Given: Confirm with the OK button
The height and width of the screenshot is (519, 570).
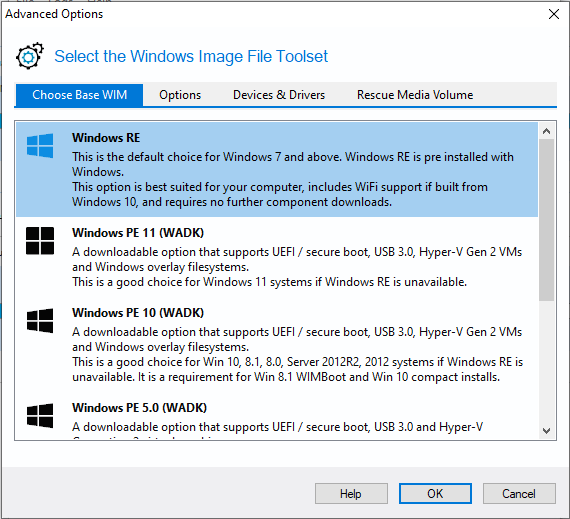Looking at the screenshot, I should tap(435, 494).
